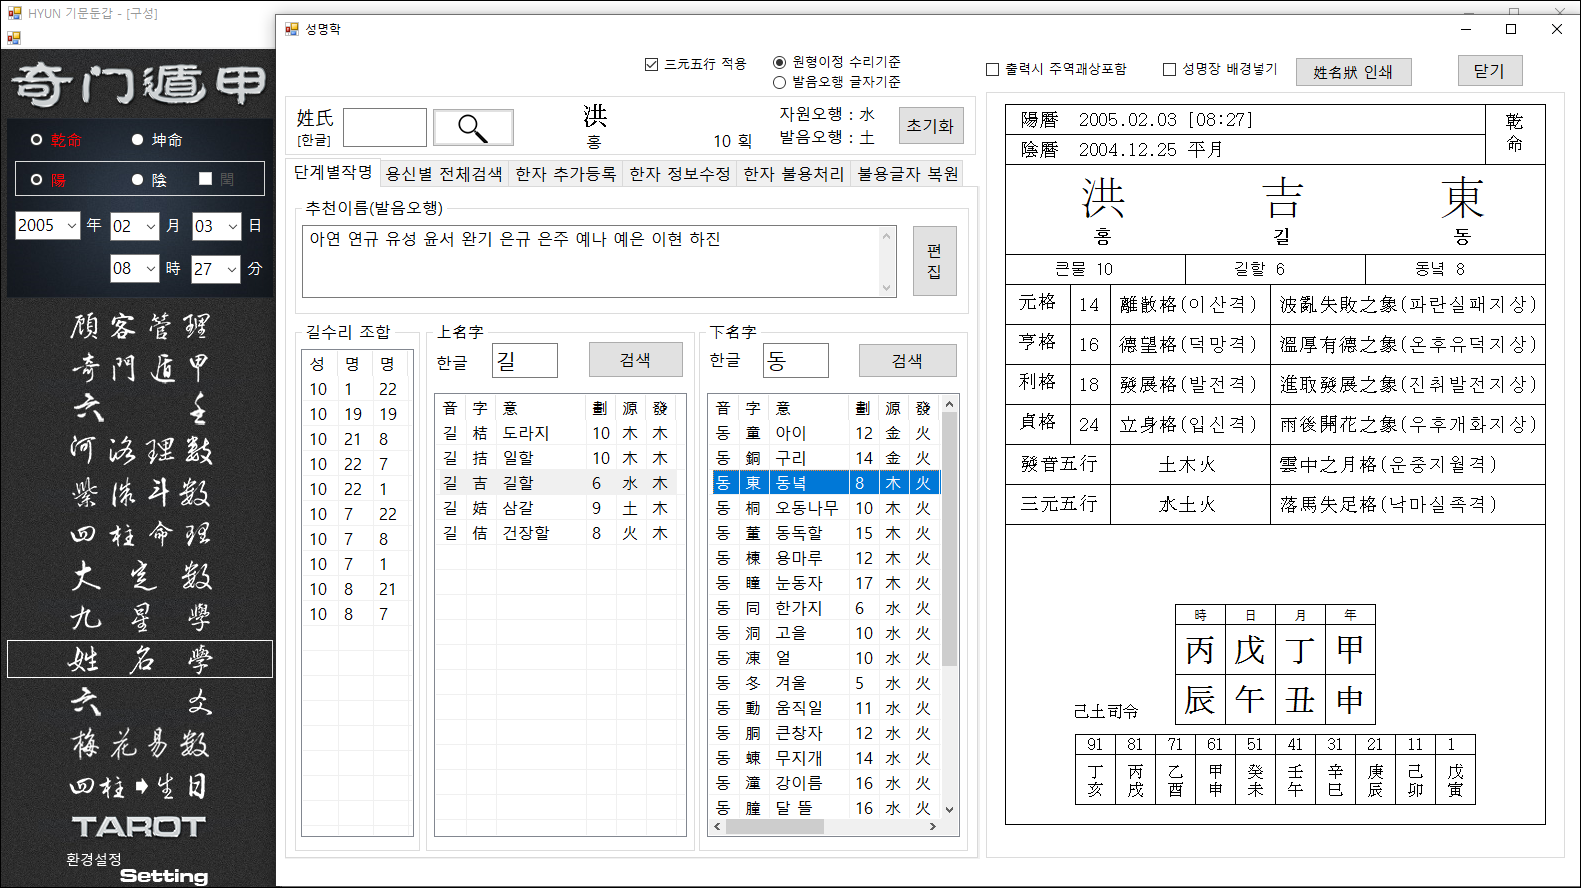The height and width of the screenshot is (888, 1581).
Task: Open 顧客管理 in the left sidebar
Action: tap(140, 326)
